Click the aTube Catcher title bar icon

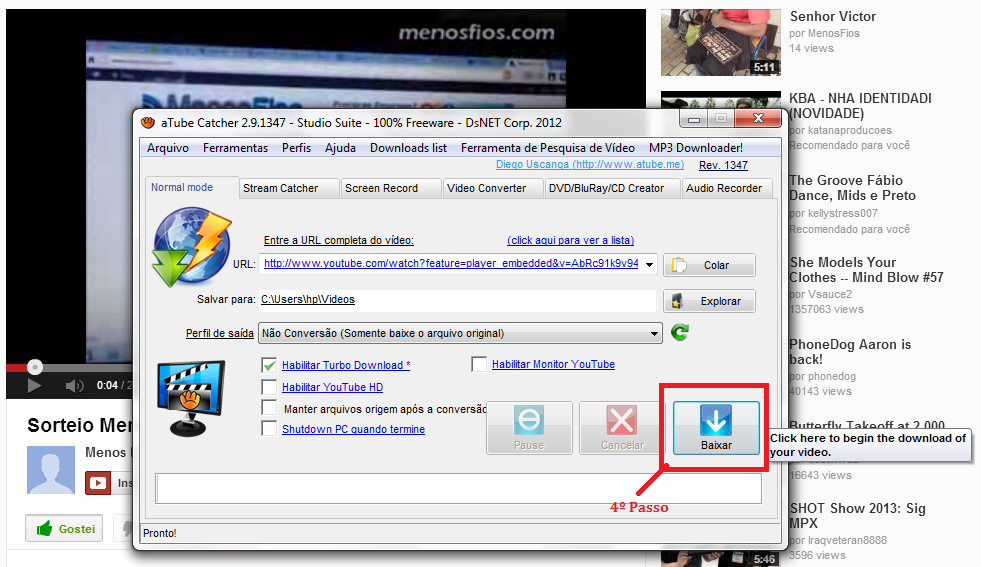coord(148,123)
